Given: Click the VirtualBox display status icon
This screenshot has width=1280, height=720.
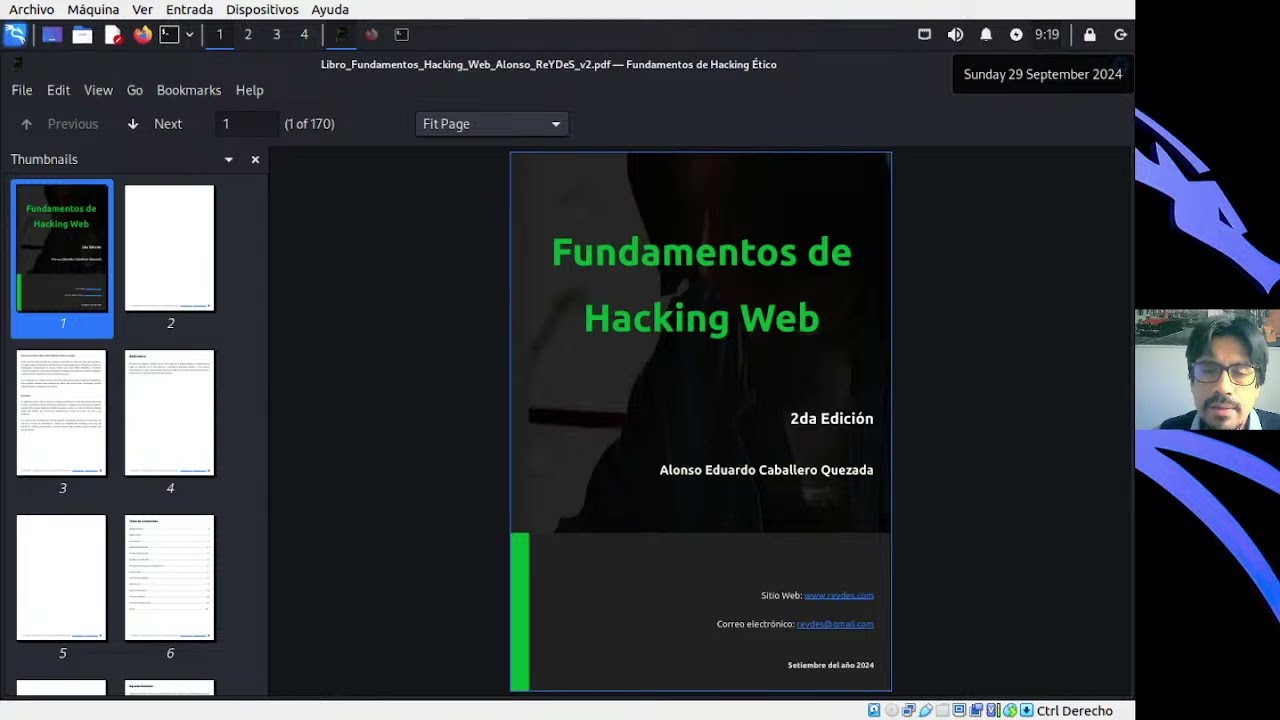Looking at the screenshot, I should (x=959, y=710).
